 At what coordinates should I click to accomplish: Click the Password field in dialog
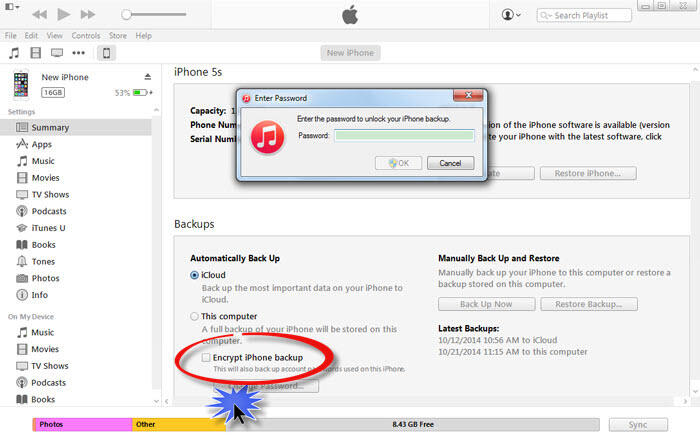click(404, 135)
